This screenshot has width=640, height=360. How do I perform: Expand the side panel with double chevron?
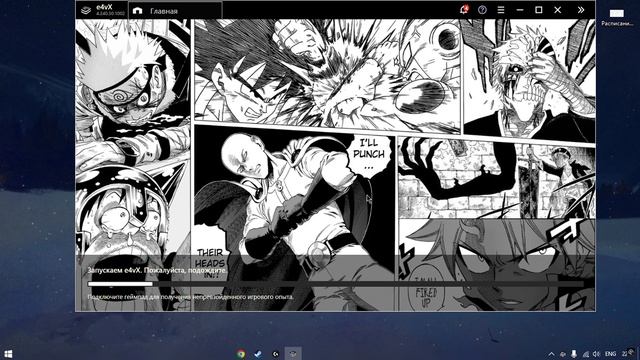(x=581, y=10)
